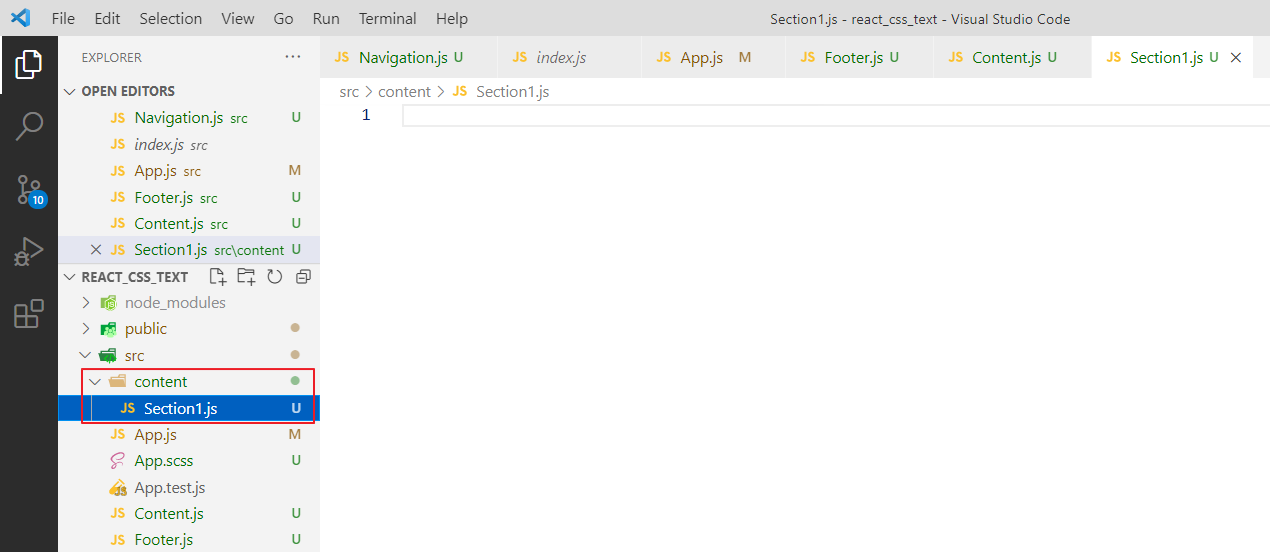Screen dimensions: 1270x552
Task: Click the New Folder icon in explorer
Action: [246, 277]
